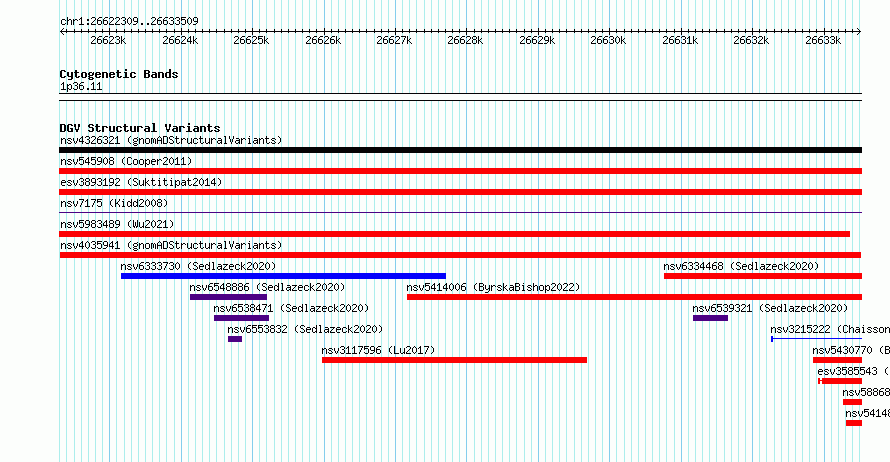Open the nsv5430770 variant label

[851, 350]
